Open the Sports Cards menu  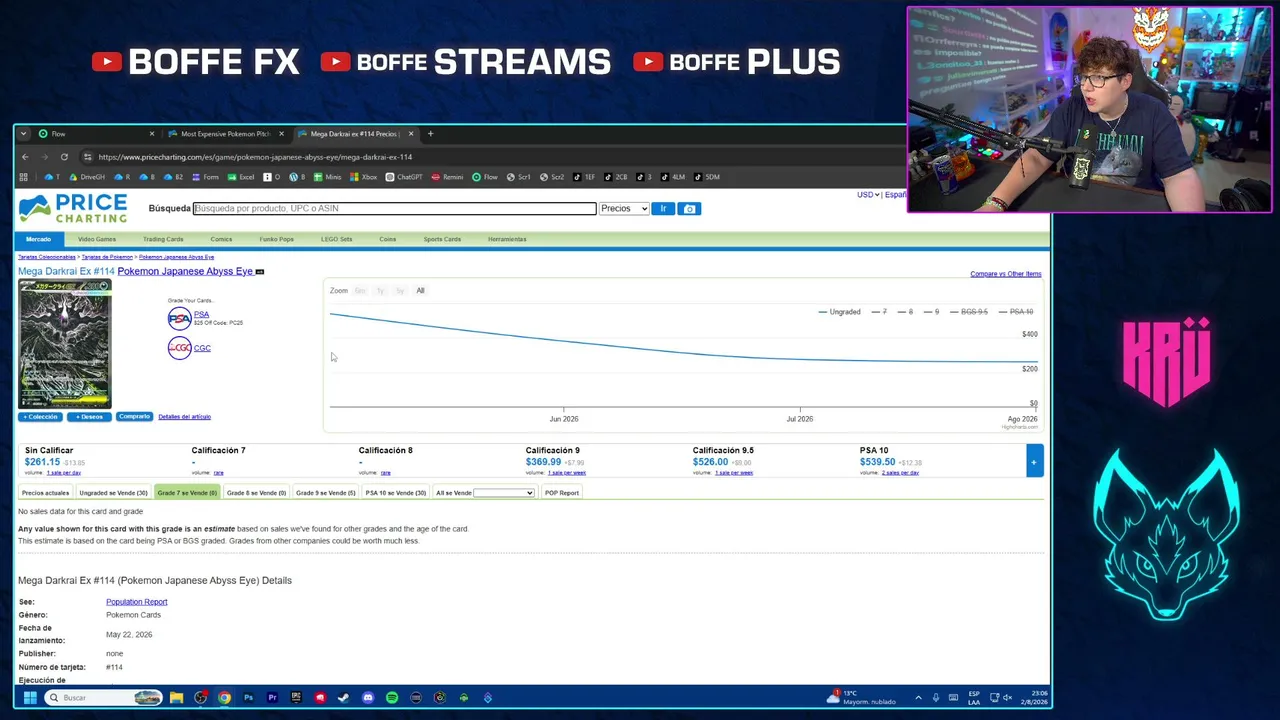442,239
